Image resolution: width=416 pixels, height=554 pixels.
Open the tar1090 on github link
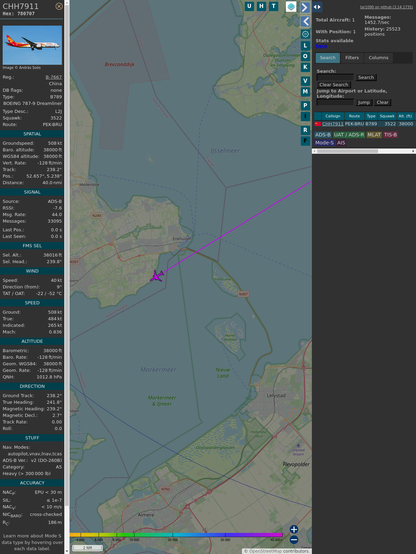point(386,7)
